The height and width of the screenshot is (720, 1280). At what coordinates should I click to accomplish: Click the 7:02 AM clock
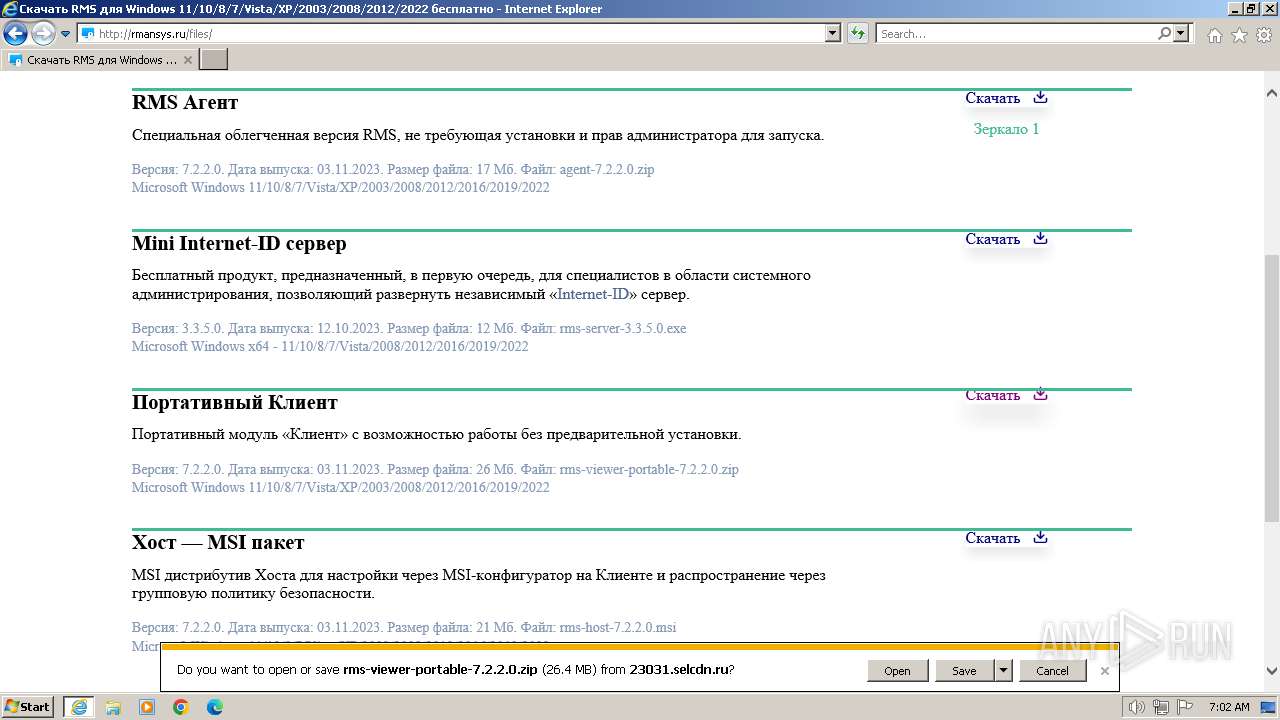[1228, 707]
